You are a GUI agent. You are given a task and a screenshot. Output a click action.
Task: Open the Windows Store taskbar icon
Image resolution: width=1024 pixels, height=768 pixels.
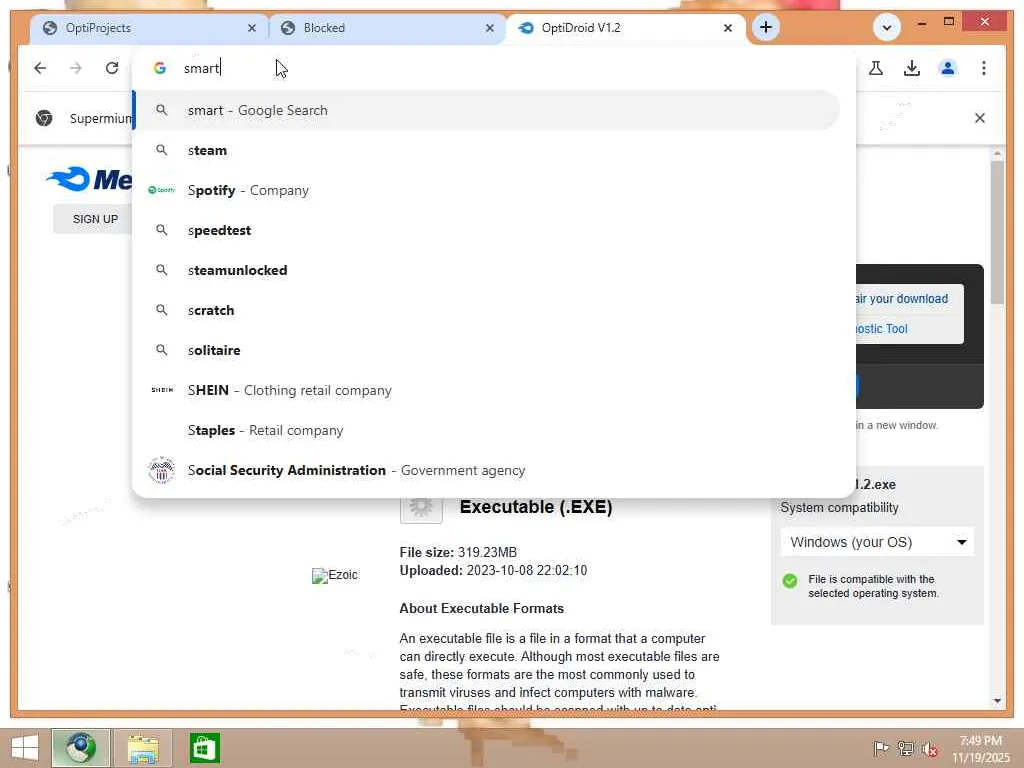click(x=204, y=748)
